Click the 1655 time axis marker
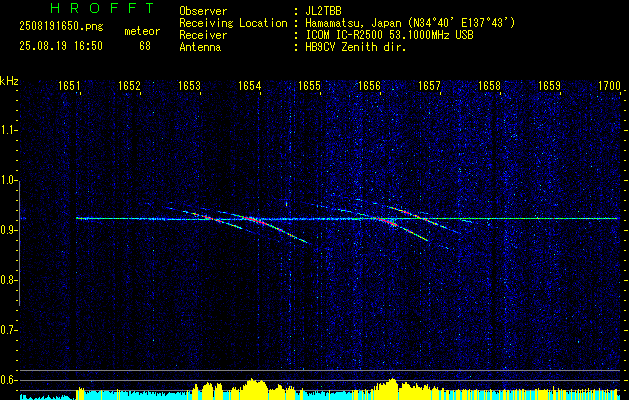This screenshot has width=629, height=400. point(310,85)
